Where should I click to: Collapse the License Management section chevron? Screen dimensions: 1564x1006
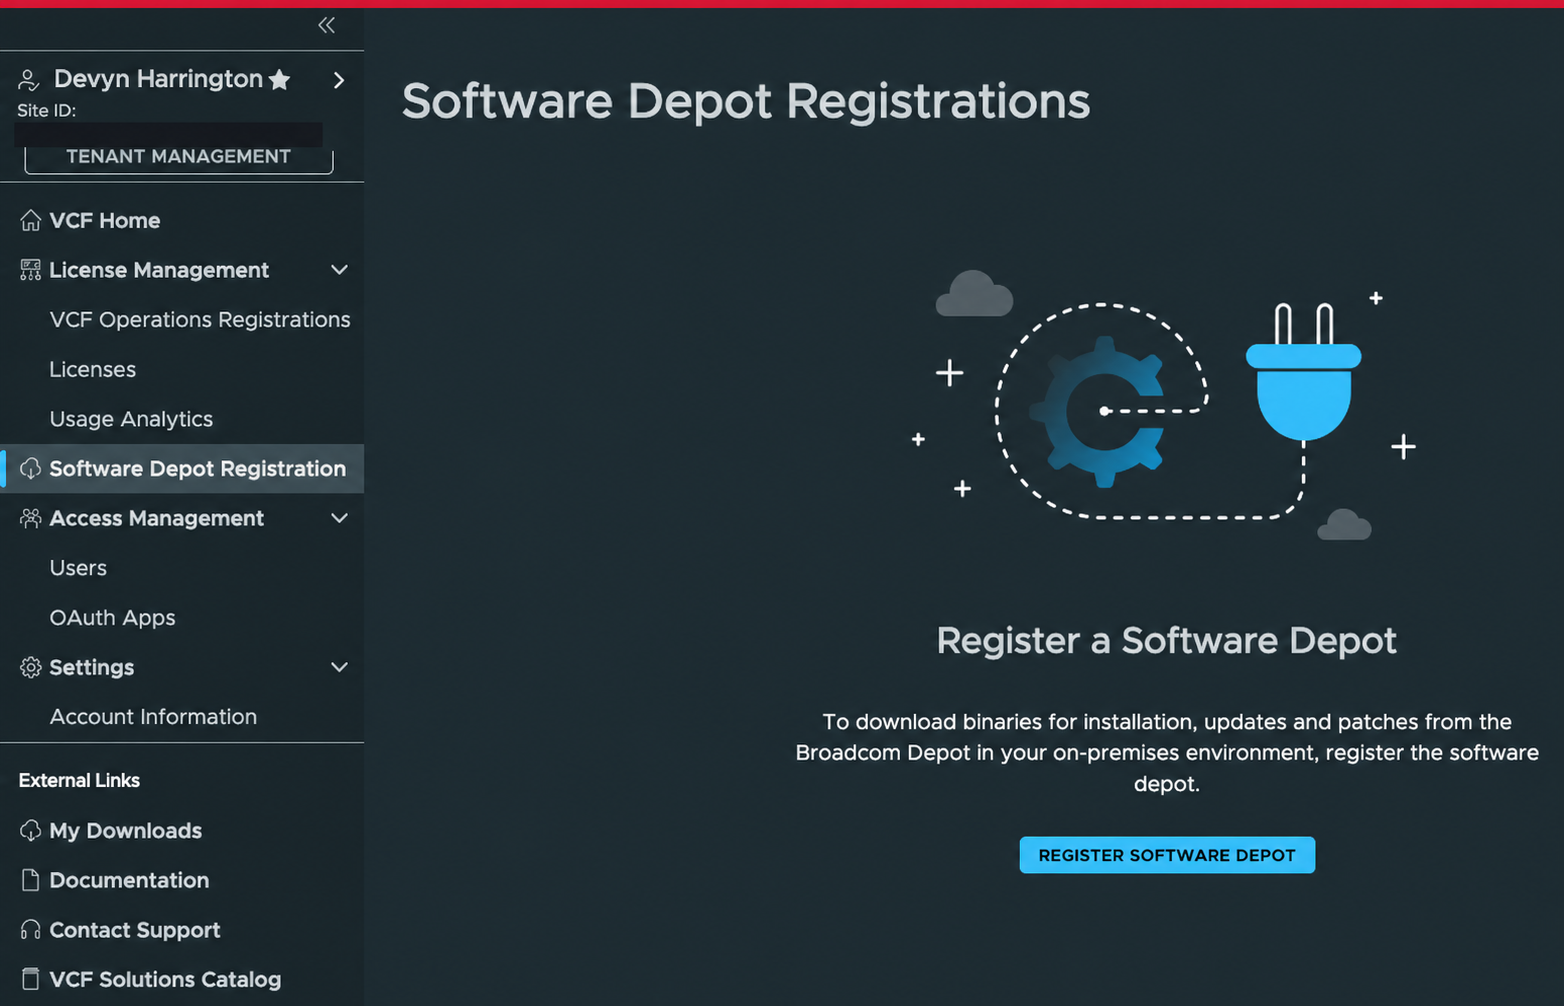point(339,270)
